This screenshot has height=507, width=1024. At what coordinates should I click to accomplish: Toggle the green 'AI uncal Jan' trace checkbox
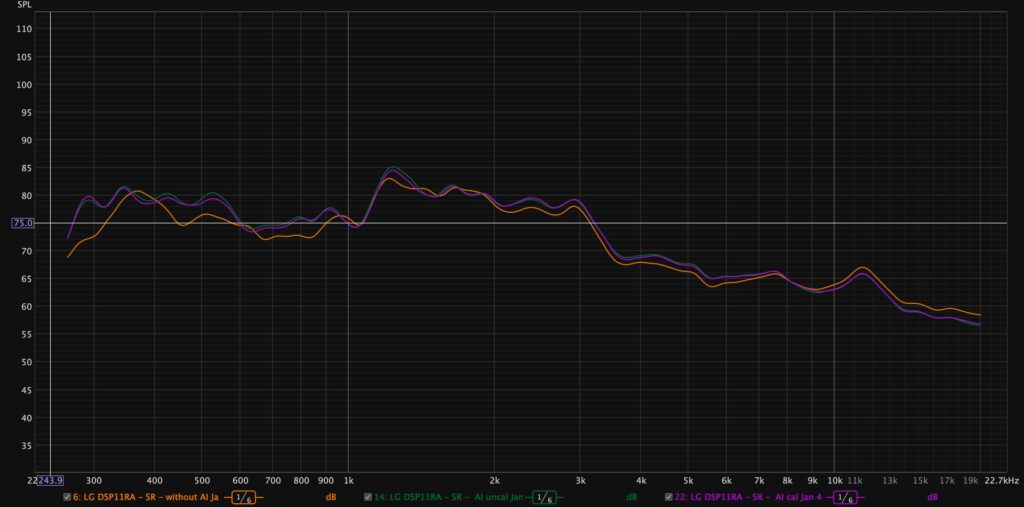tap(368, 497)
